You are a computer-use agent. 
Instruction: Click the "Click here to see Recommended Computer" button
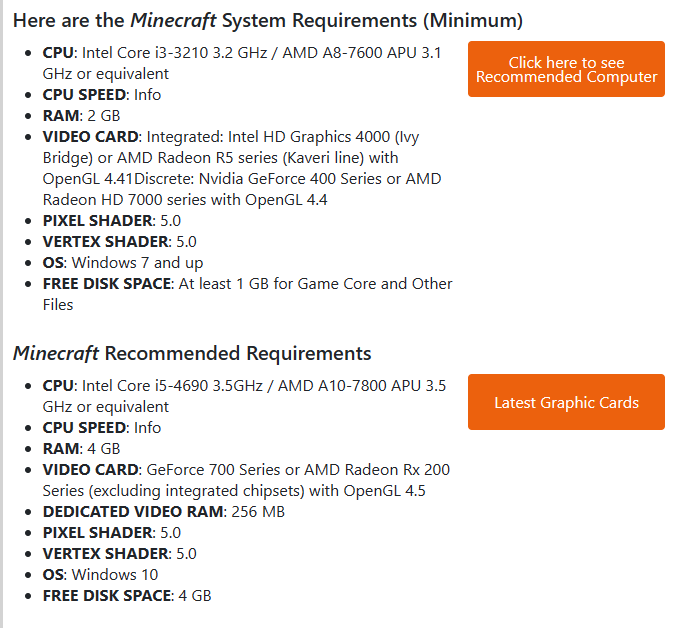point(566,69)
